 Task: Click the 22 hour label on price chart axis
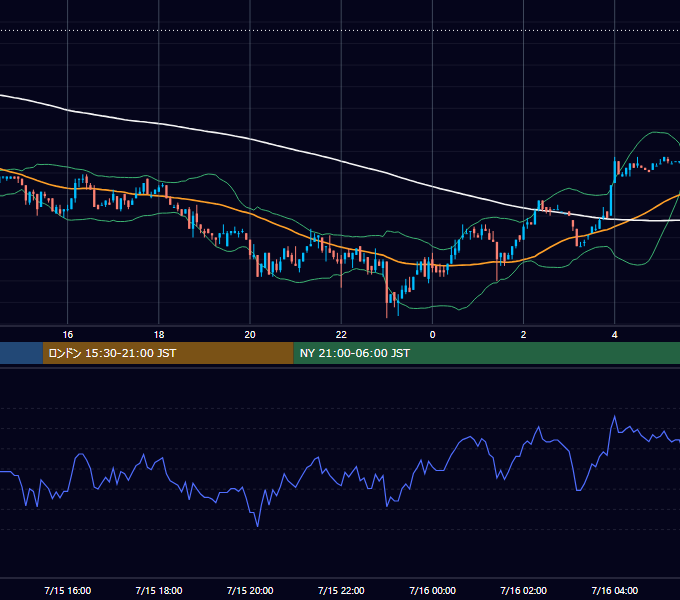(341, 335)
